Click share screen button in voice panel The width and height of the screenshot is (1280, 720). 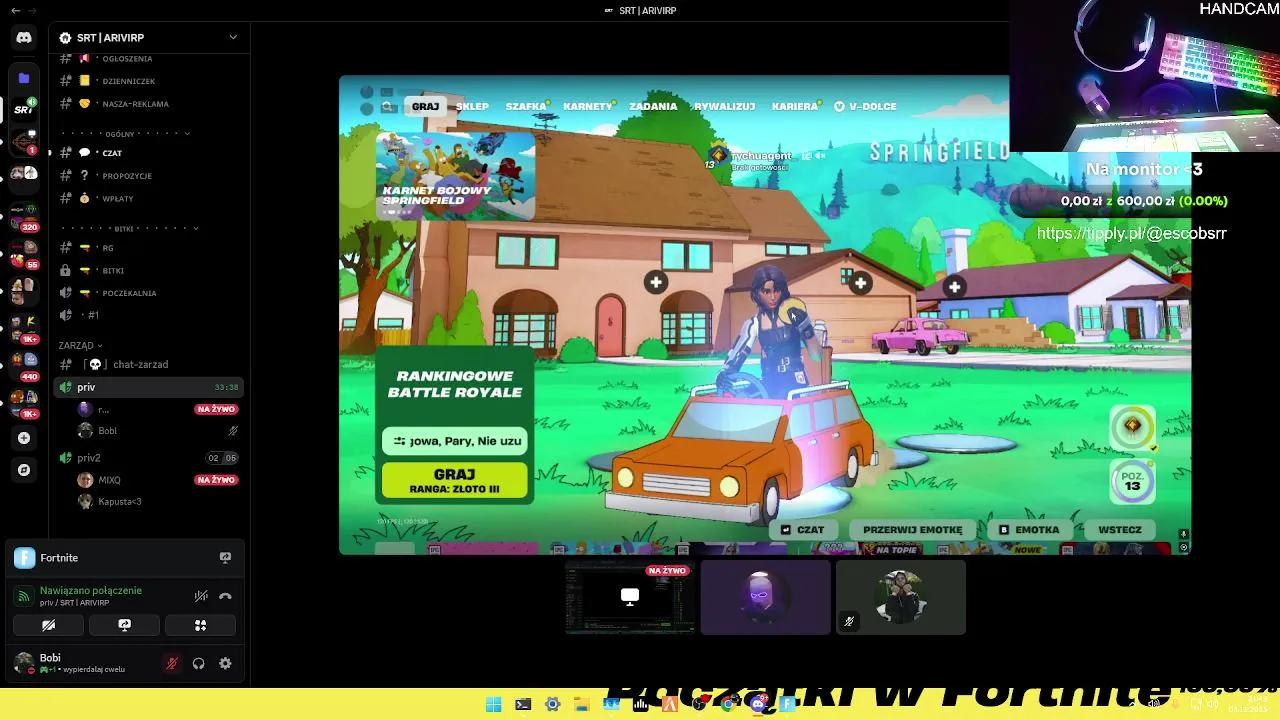point(124,625)
